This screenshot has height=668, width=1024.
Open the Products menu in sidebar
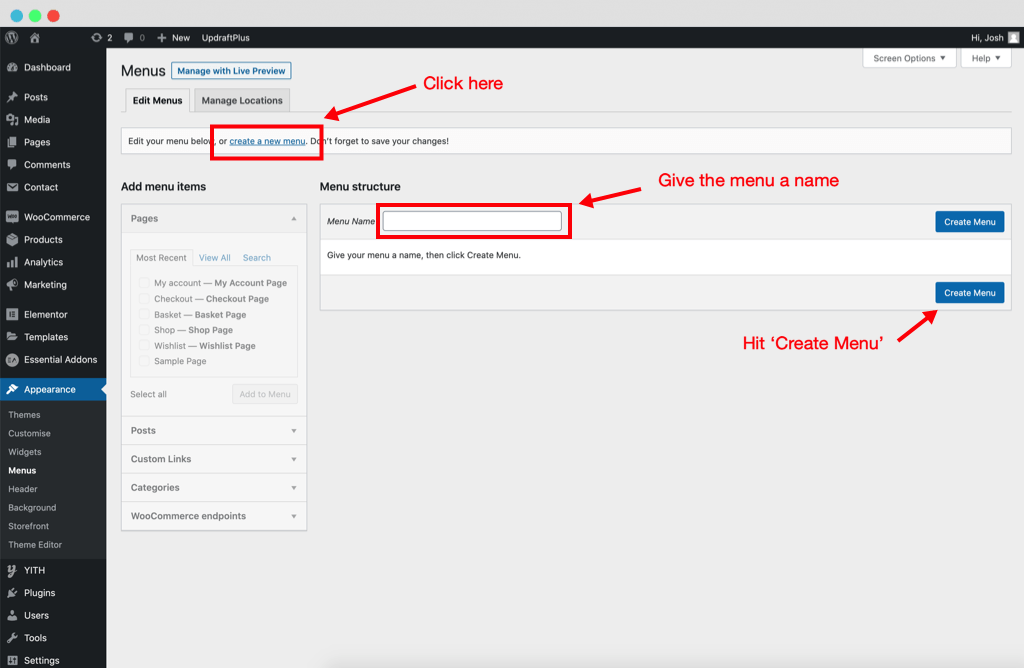click(x=40, y=239)
